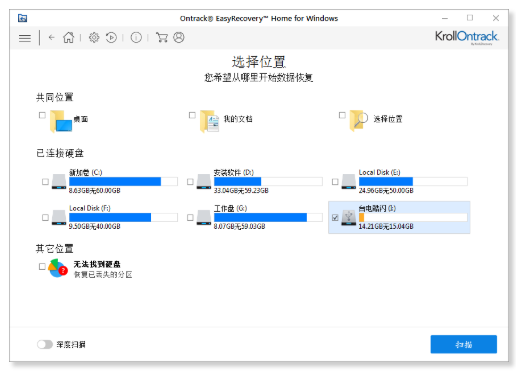Select the 新加卷 (C:) drive checkbox
The height and width of the screenshot is (374, 516).
45,182
